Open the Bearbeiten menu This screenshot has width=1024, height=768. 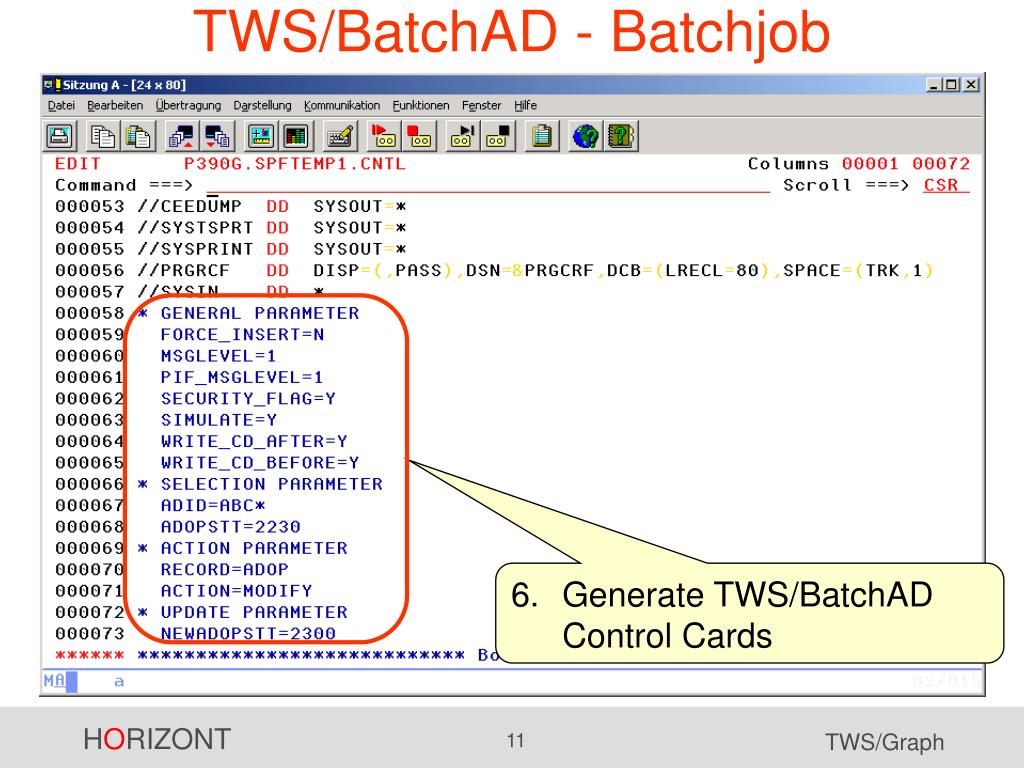pos(115,105)
